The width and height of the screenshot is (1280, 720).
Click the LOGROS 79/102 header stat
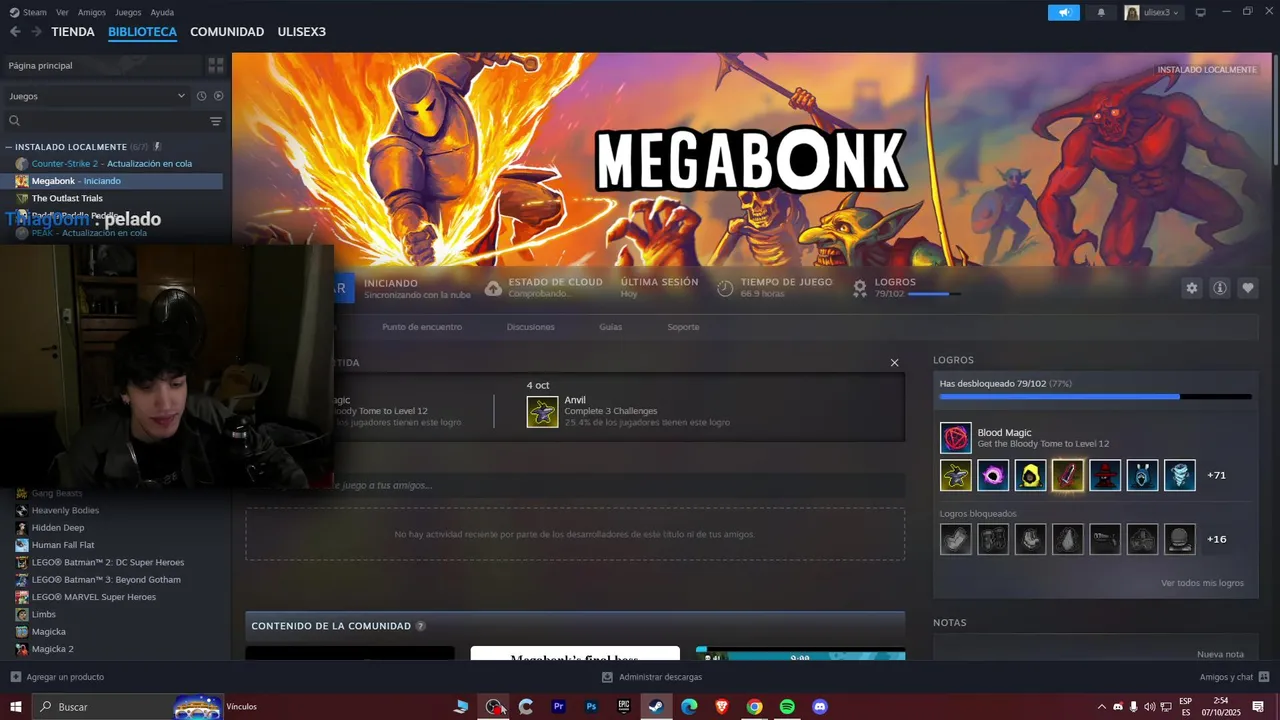click(x=905, y=288)
